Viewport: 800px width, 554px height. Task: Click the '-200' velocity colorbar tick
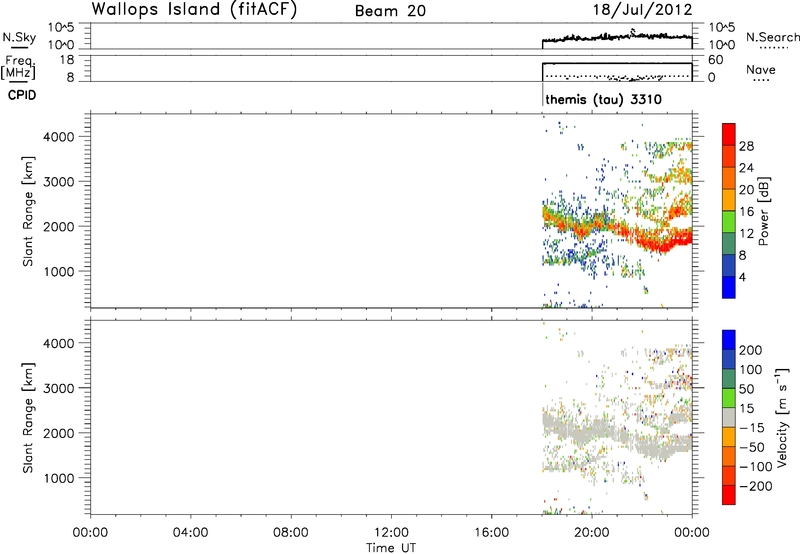[x=756, y=486]
